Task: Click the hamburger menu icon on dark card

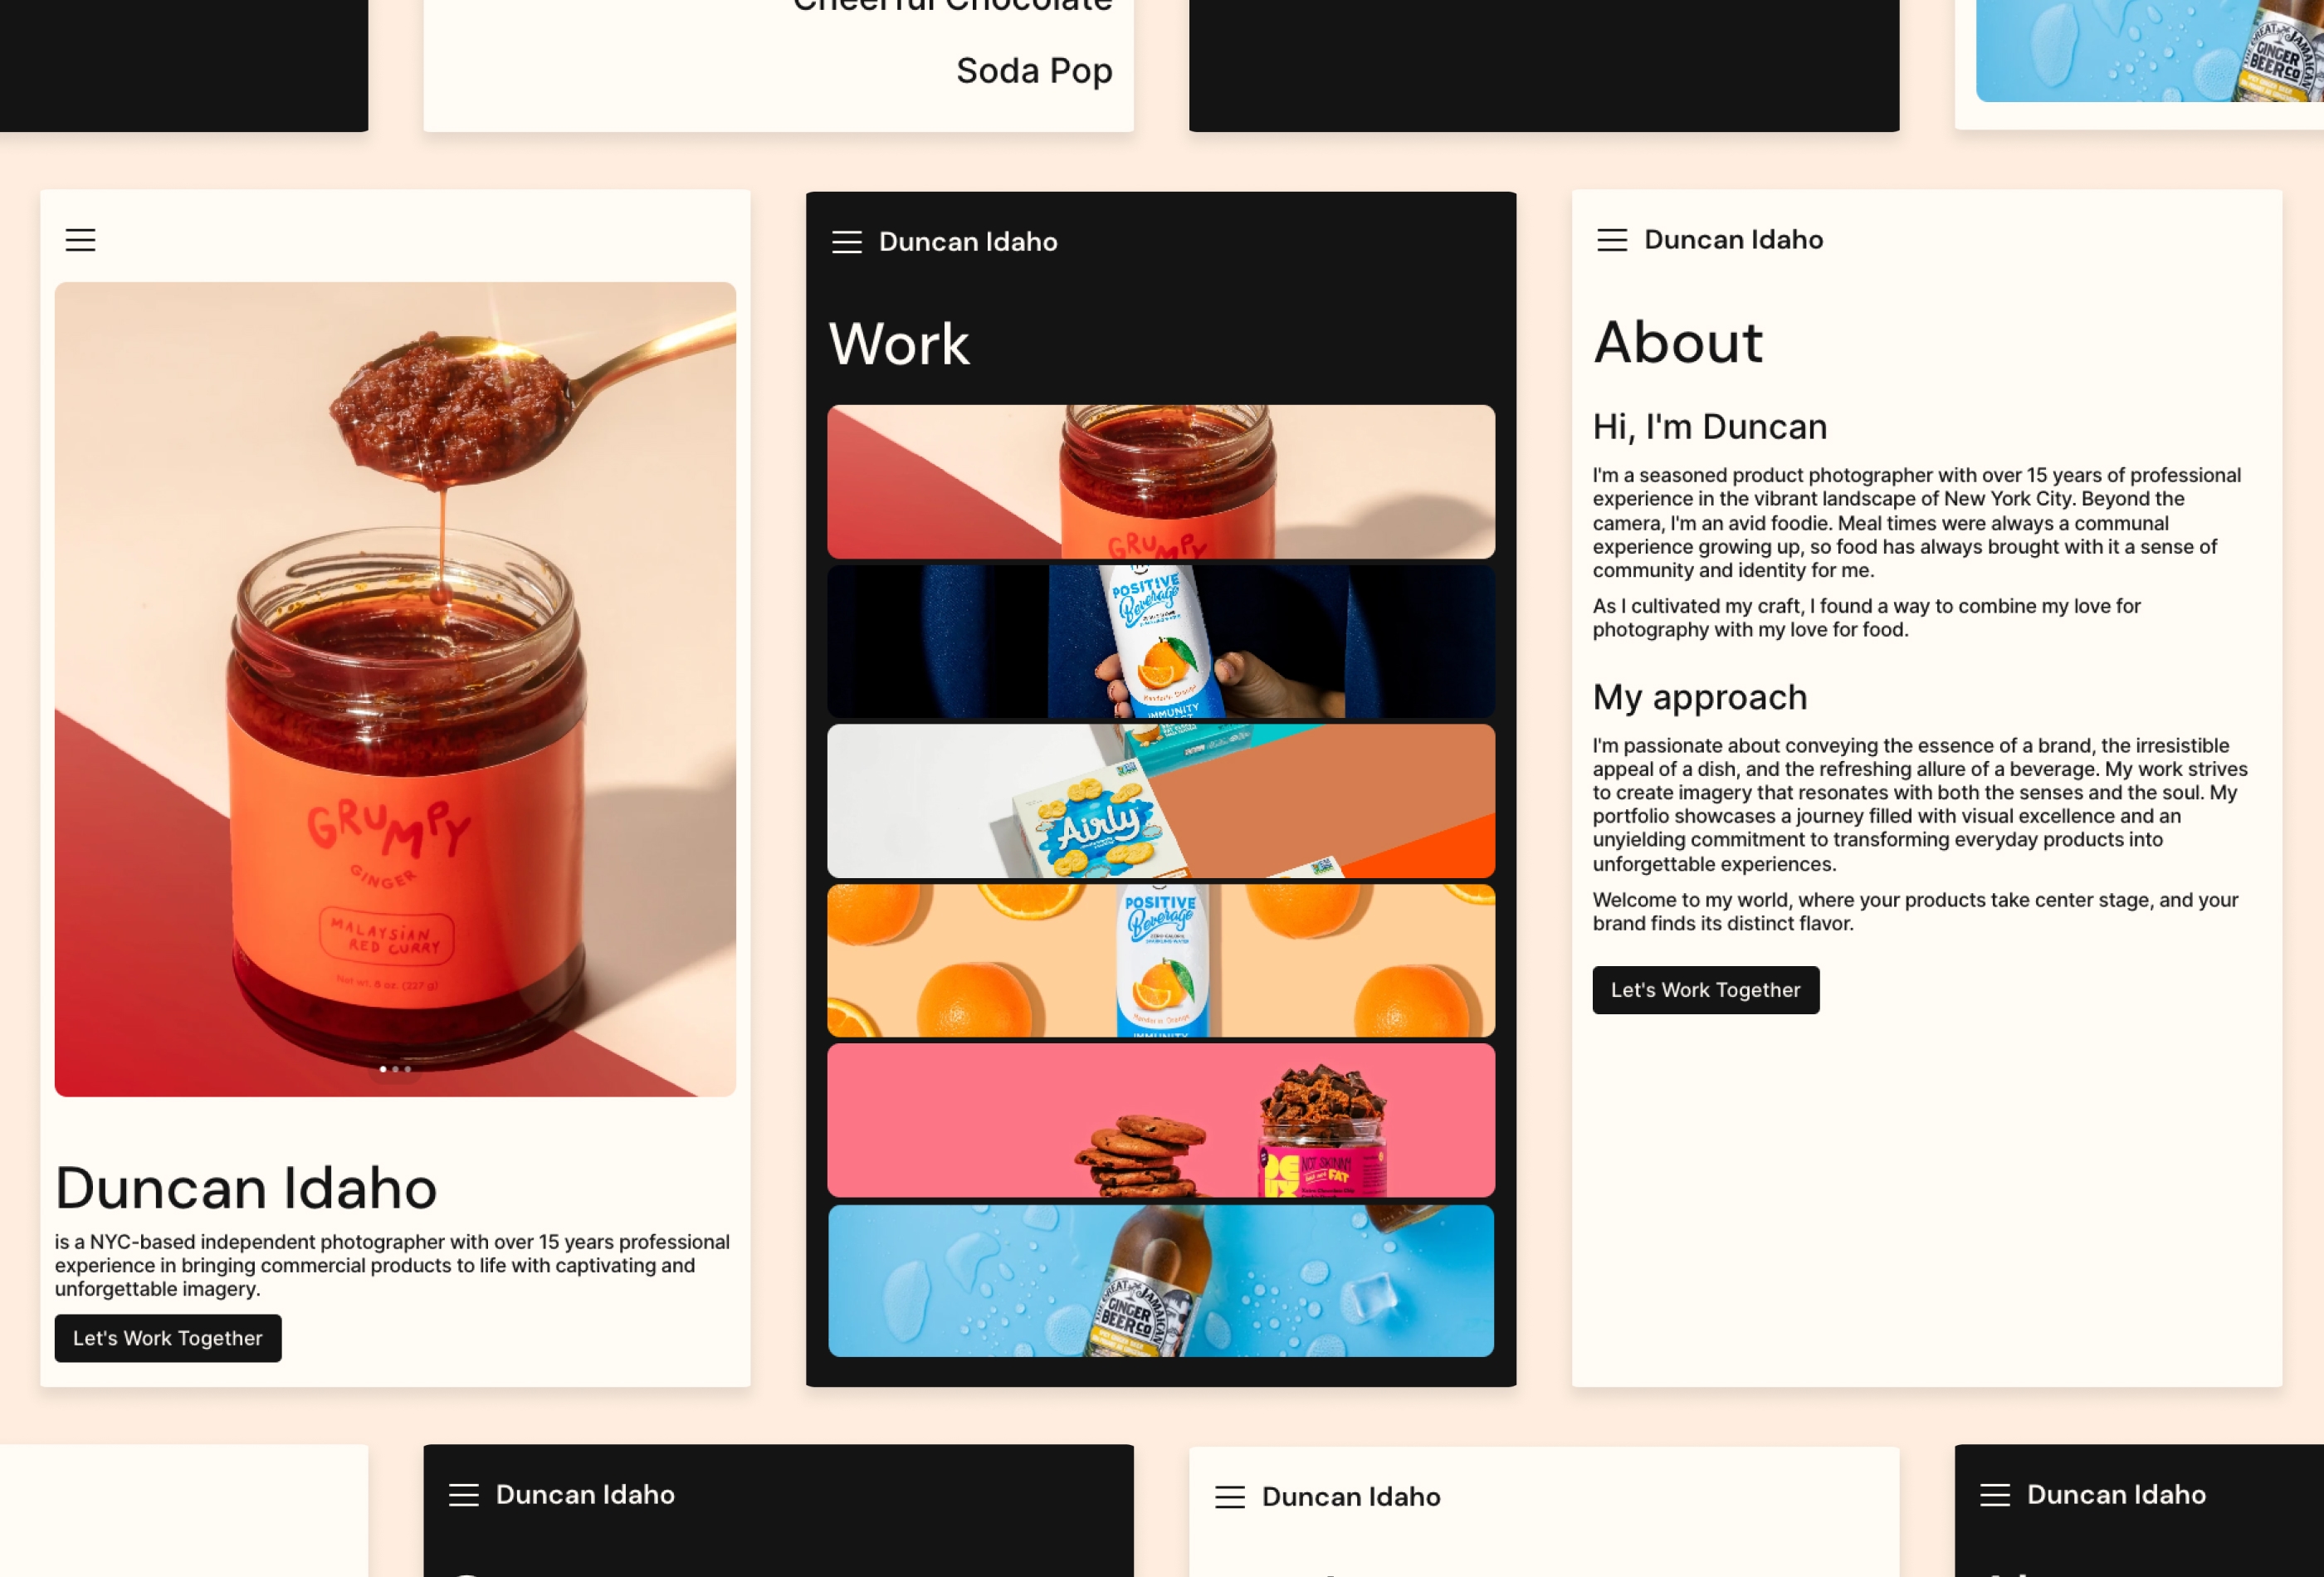Action: tap(847, 242)
